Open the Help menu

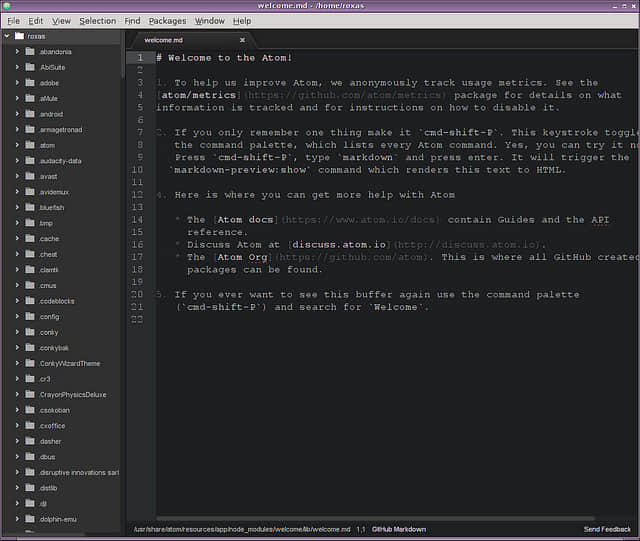point(242,21)
